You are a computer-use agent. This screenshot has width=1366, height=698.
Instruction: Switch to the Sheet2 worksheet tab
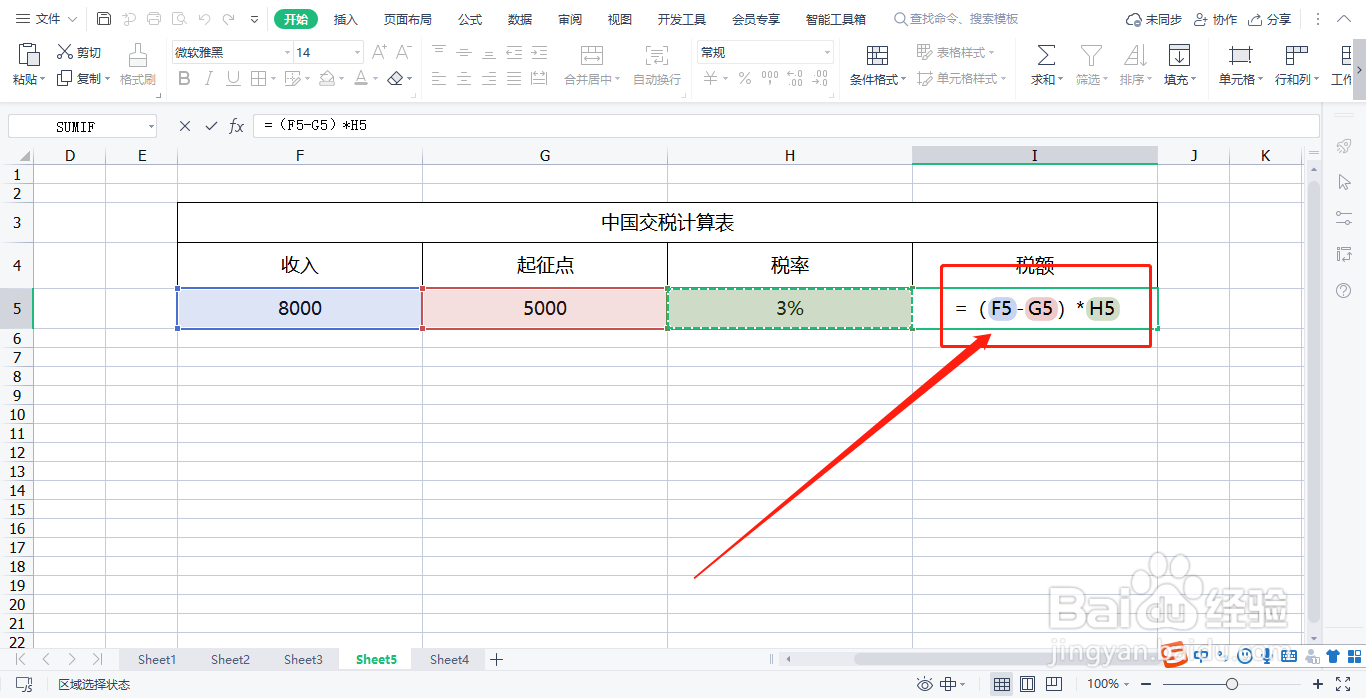(229, 659)
